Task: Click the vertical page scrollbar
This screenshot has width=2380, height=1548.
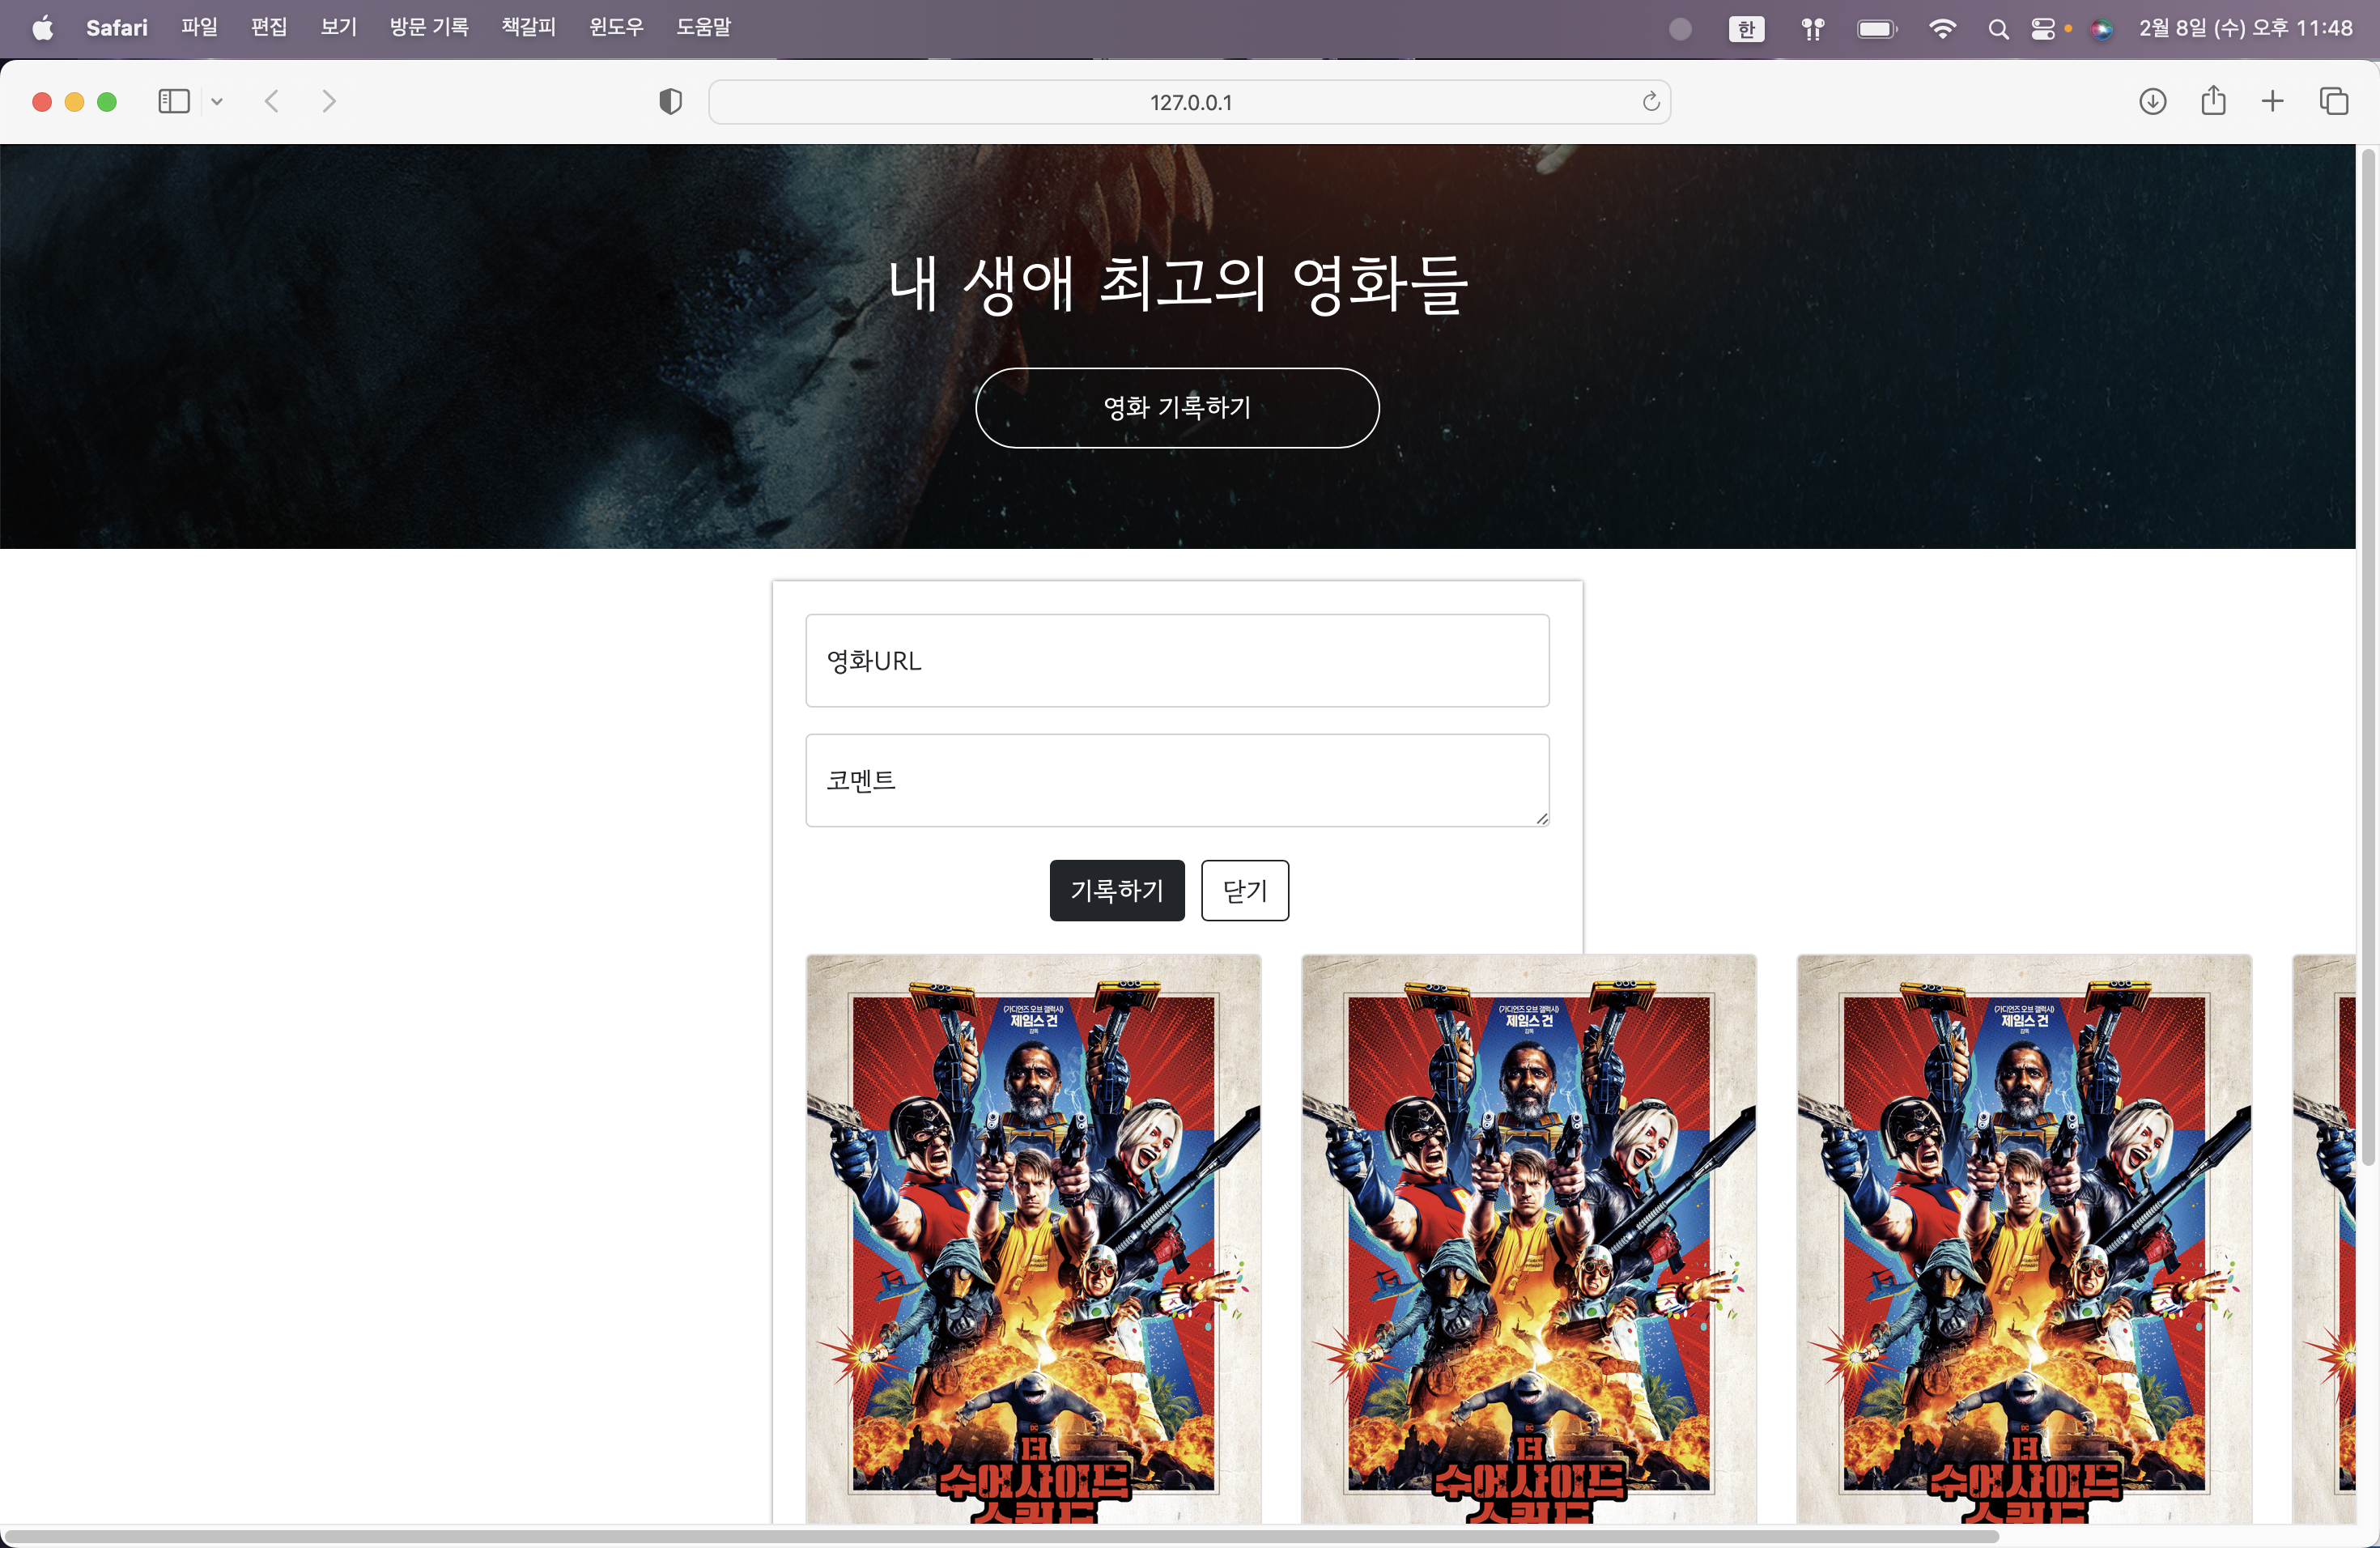Action: (2368, 658)
